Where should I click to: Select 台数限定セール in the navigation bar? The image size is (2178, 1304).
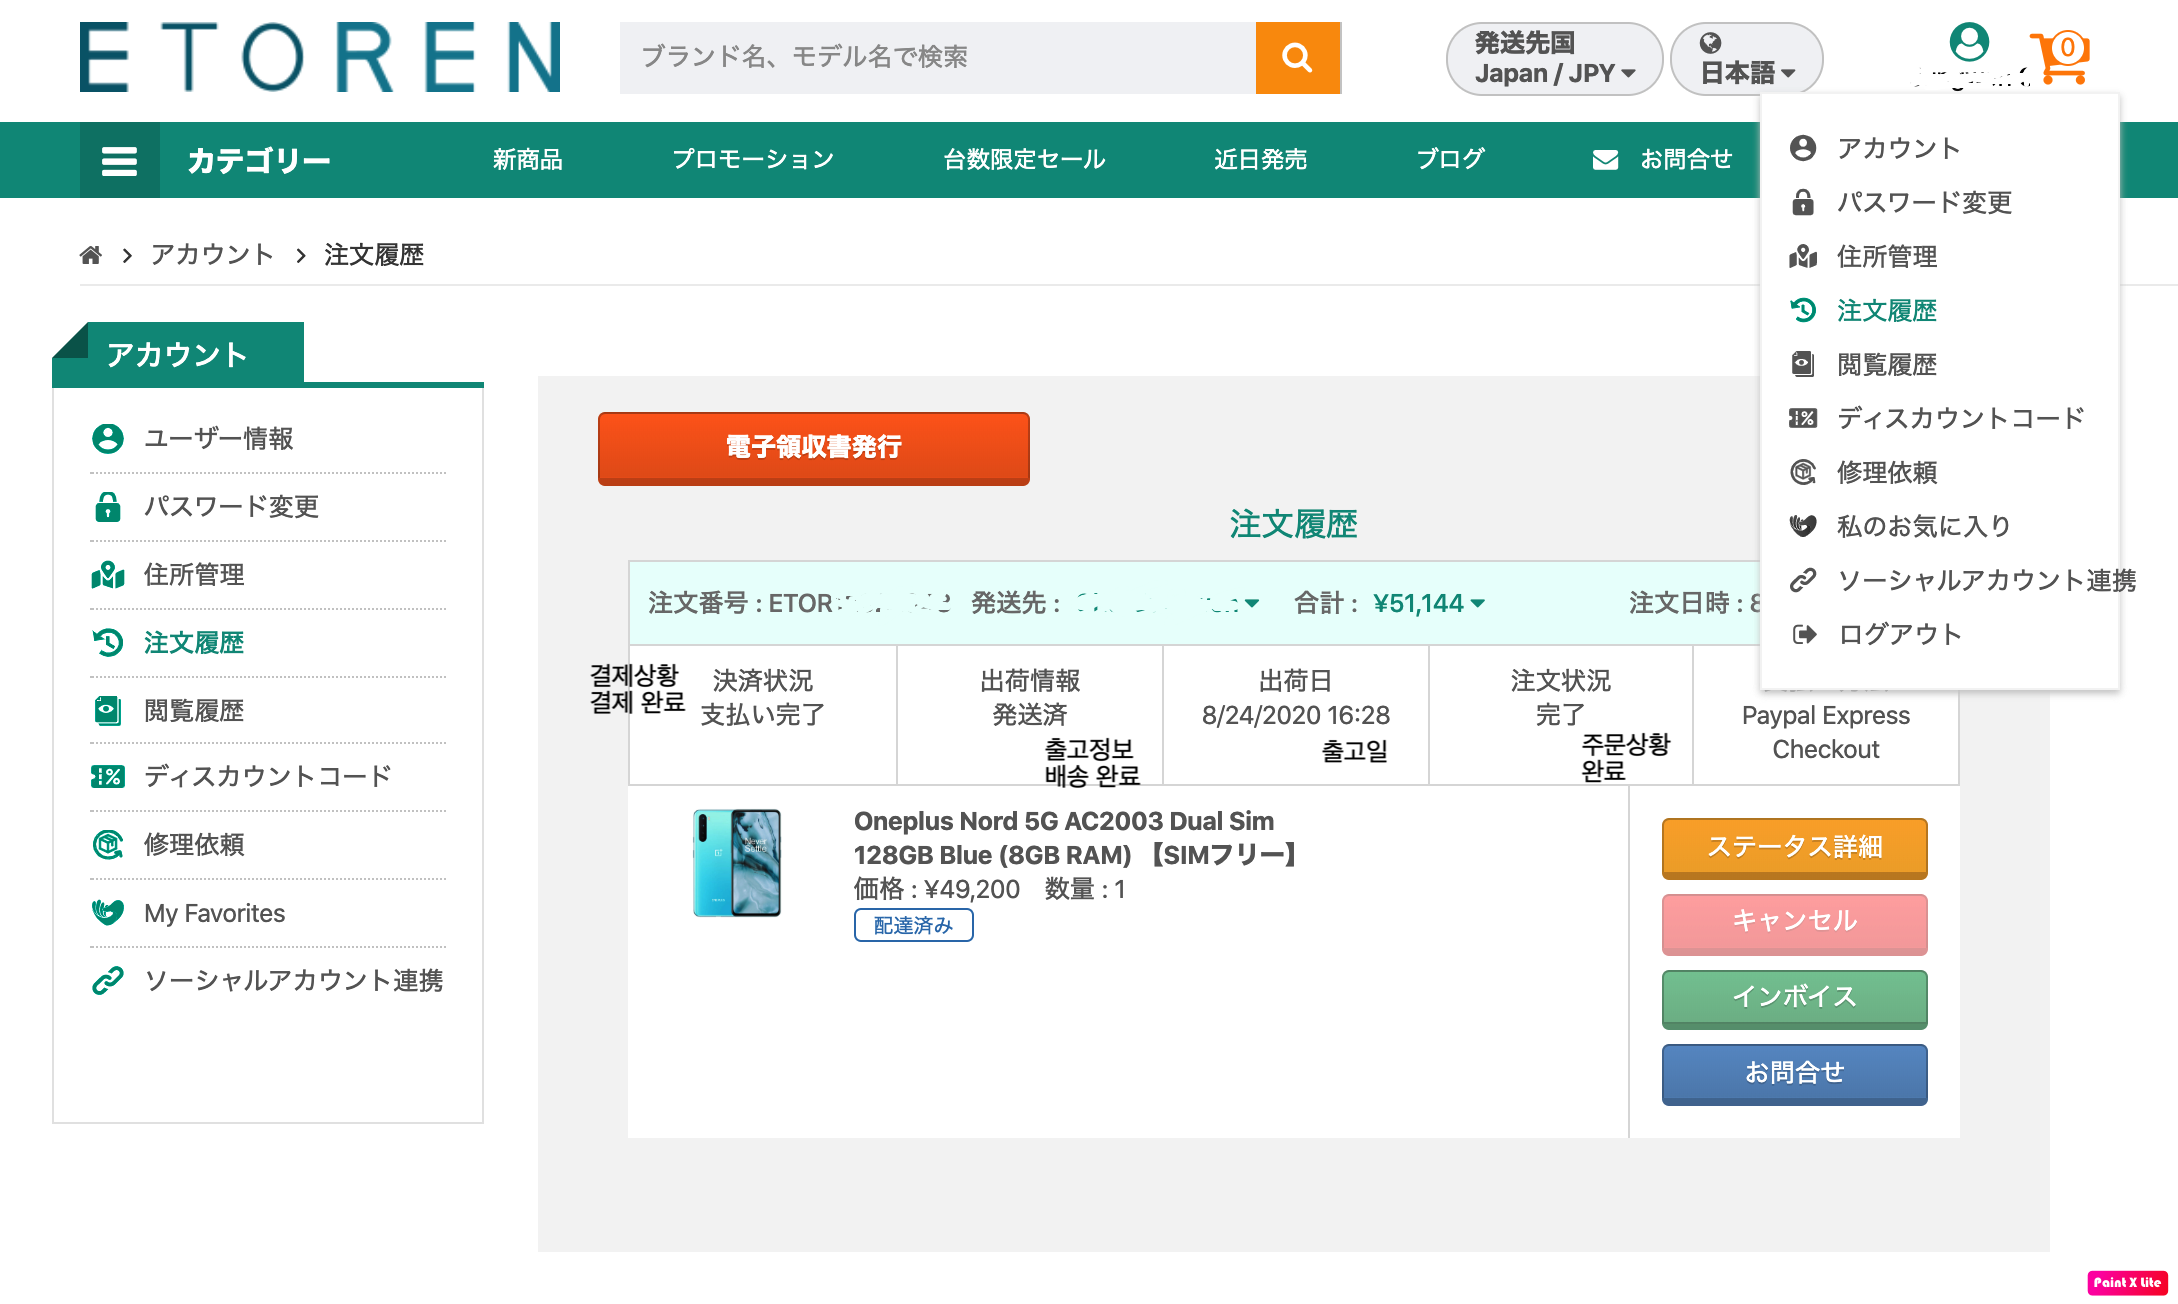tap(1024, 160)
